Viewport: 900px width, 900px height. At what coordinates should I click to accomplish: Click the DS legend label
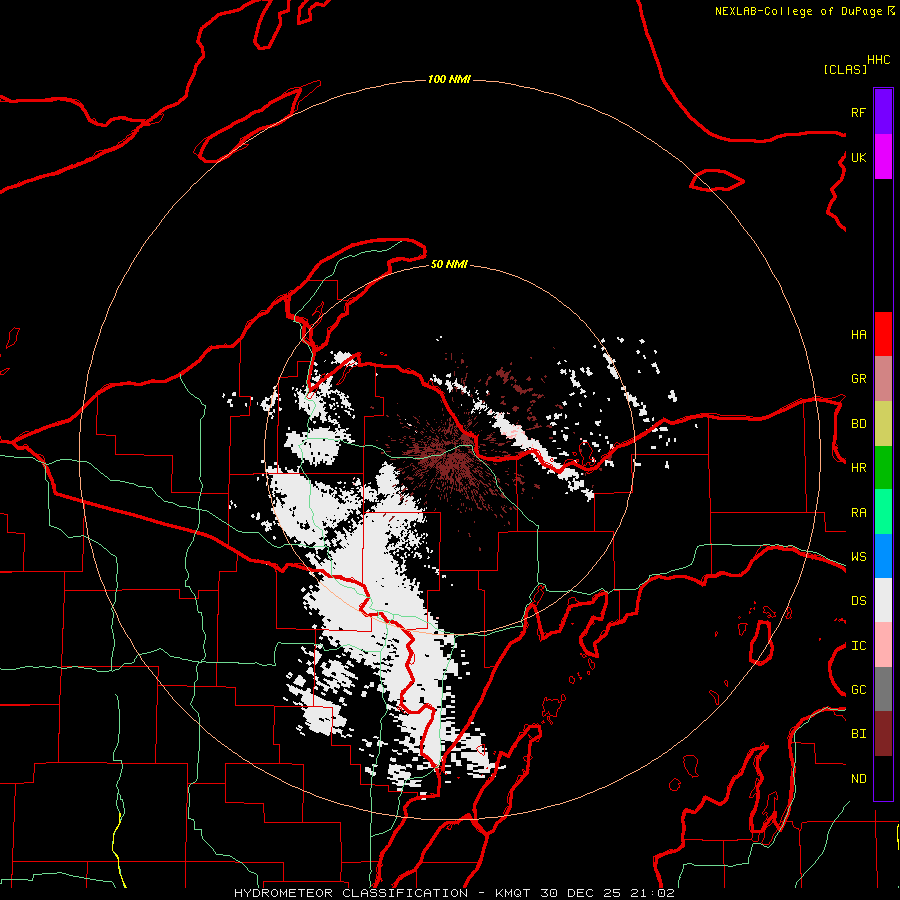point(858,601)
